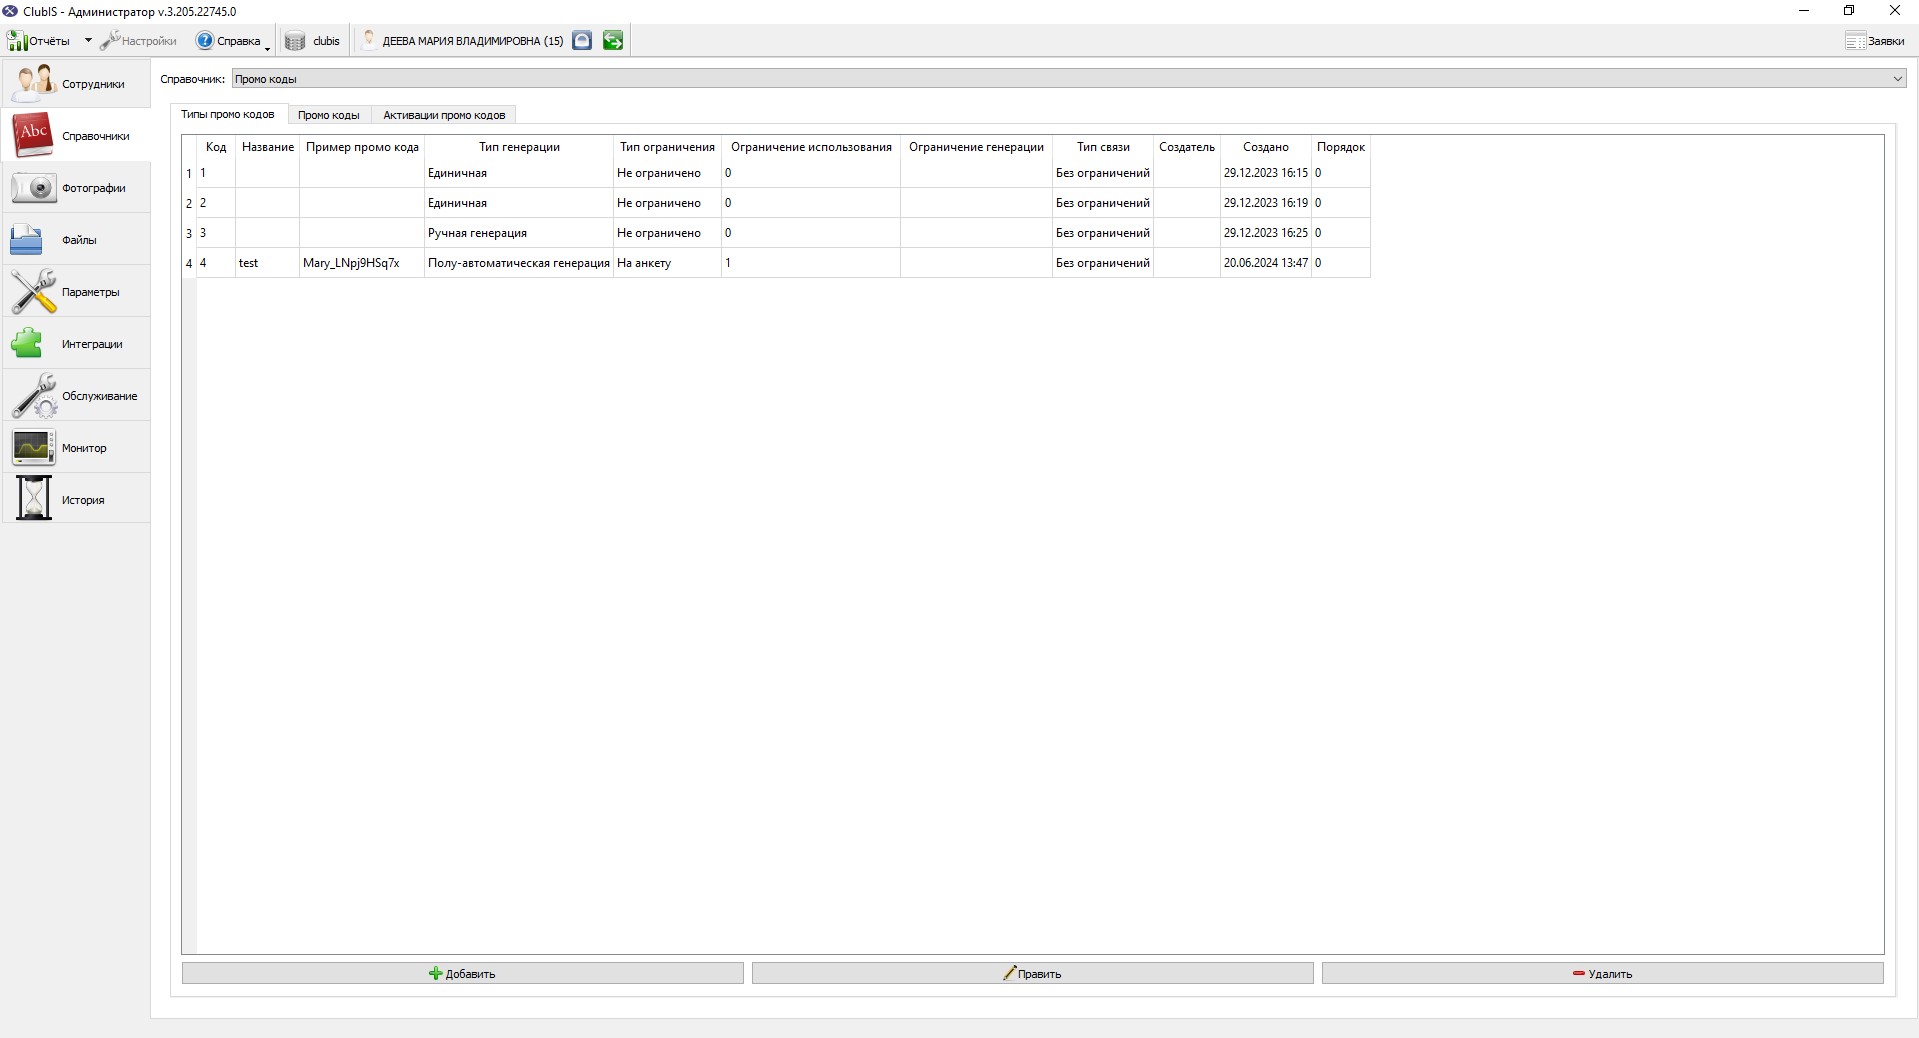Minimize the ClubIS window
Screen dimensions: 1919x1038
click(1804, 11)
